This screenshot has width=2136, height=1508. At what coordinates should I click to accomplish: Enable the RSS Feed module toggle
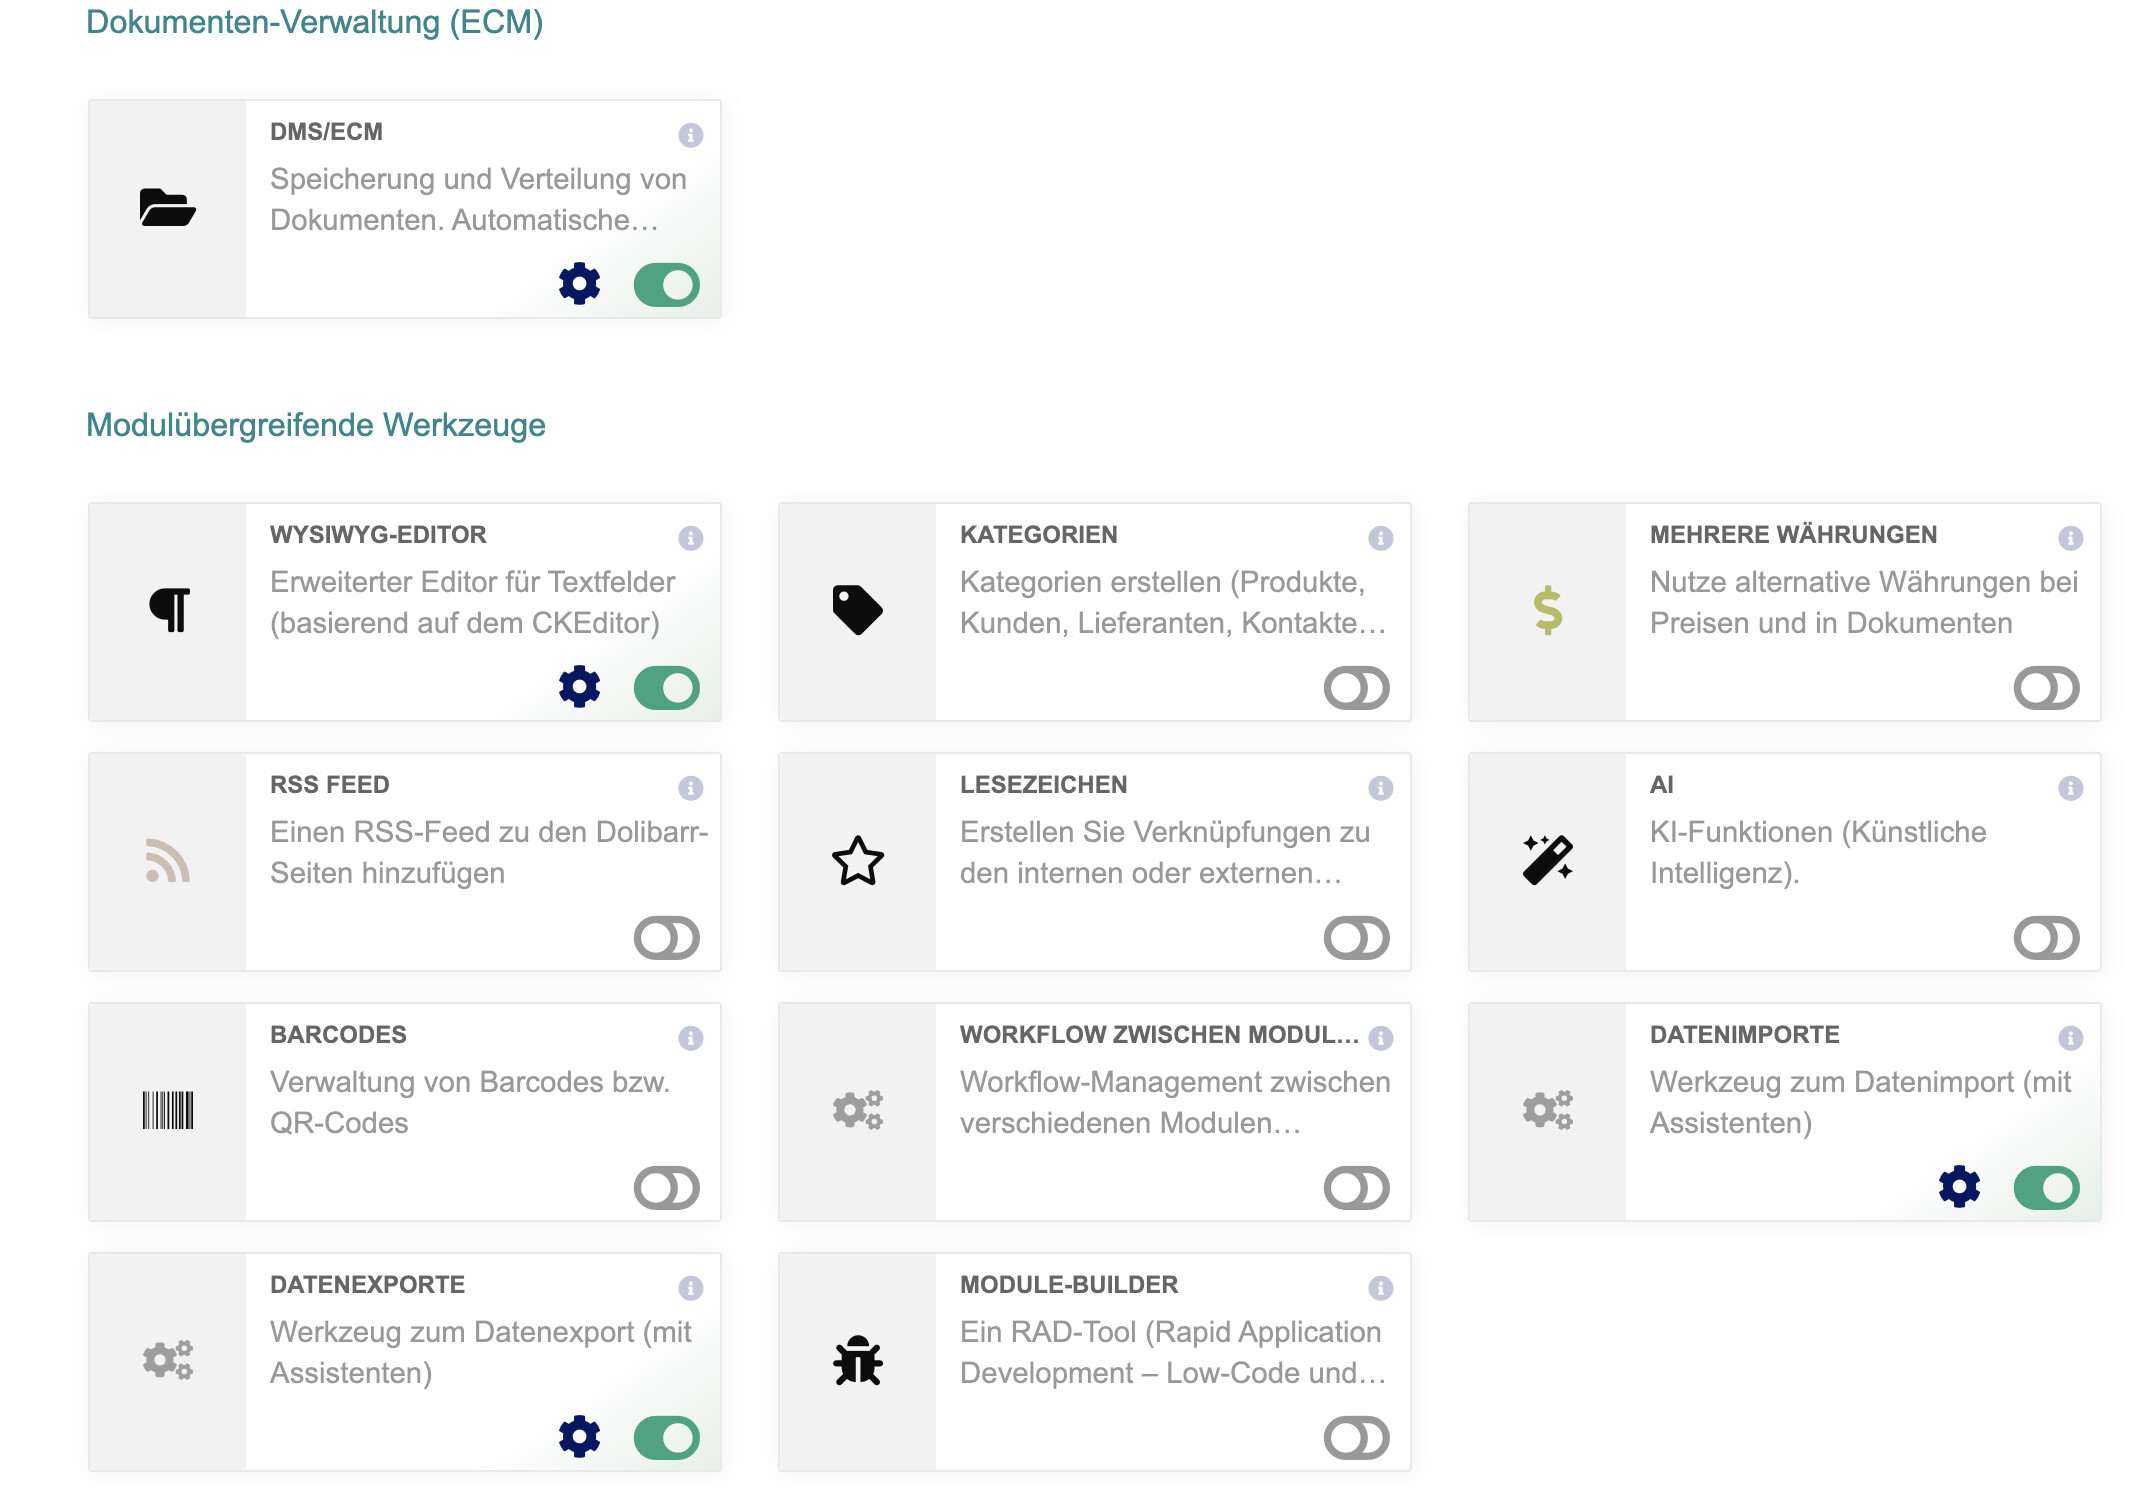tap(667, 938)
